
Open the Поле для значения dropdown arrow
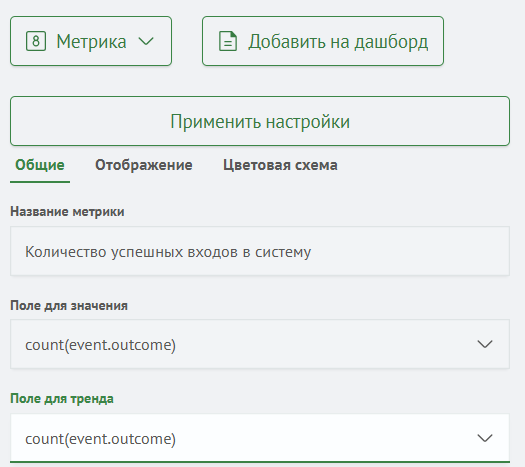485,344
